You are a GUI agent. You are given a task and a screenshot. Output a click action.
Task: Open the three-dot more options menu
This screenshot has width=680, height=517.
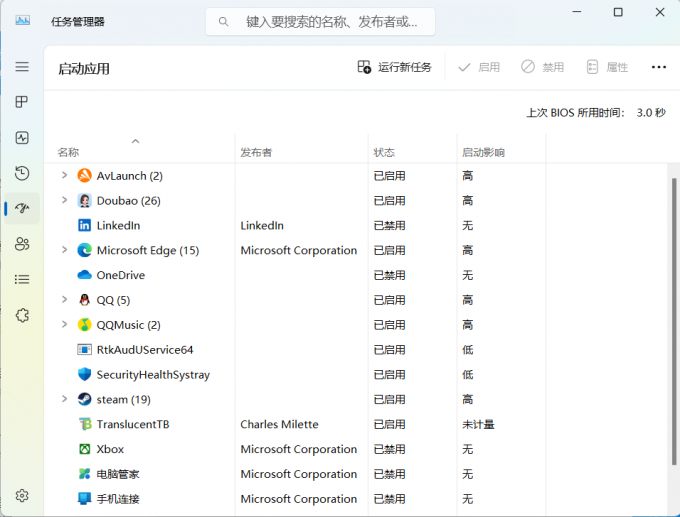[x=659, y=67]
